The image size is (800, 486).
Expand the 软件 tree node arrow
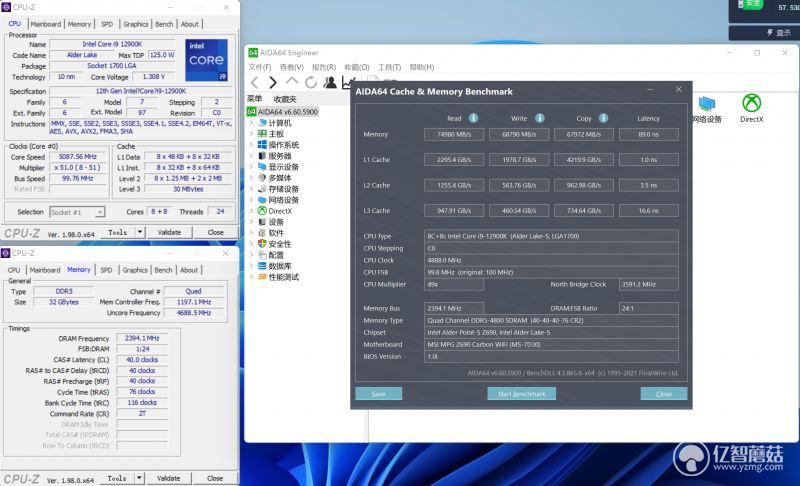point(252,233)
